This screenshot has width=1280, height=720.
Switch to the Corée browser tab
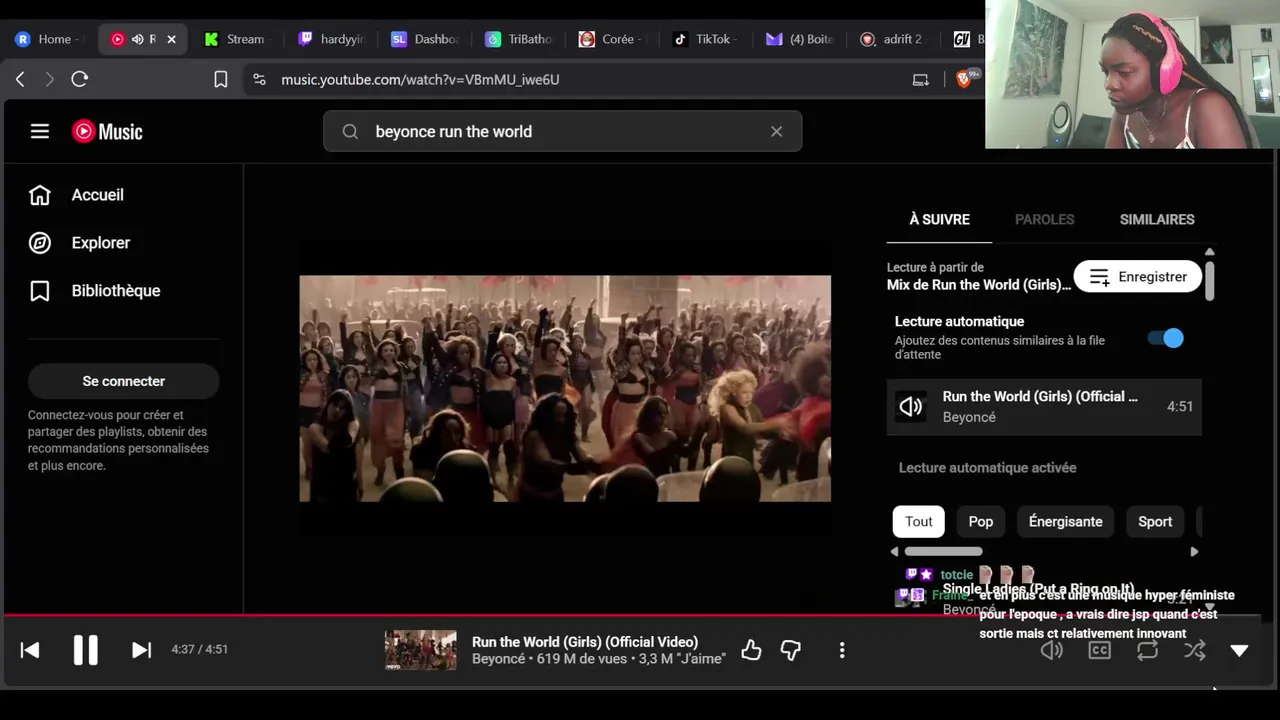[613, 39]
